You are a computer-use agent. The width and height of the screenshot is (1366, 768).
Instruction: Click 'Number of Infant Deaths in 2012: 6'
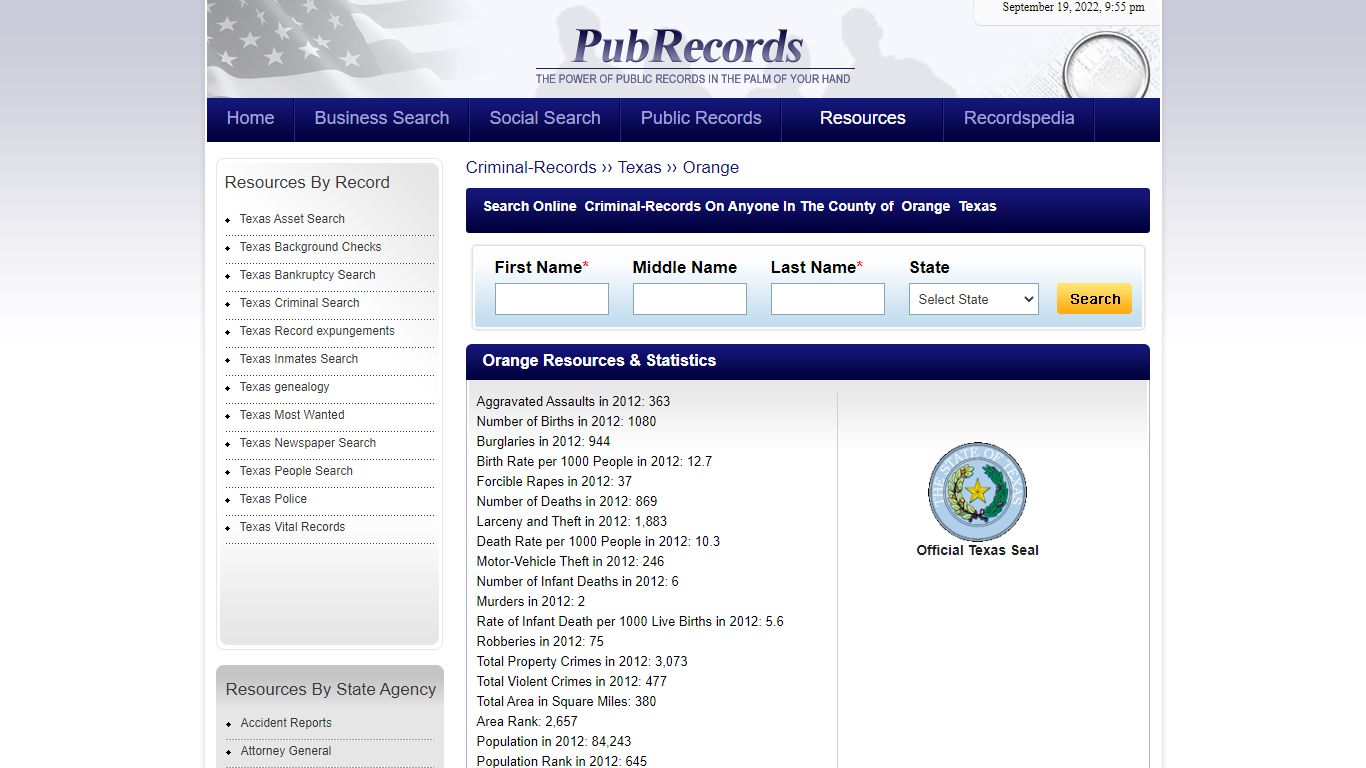coord(577,581)
